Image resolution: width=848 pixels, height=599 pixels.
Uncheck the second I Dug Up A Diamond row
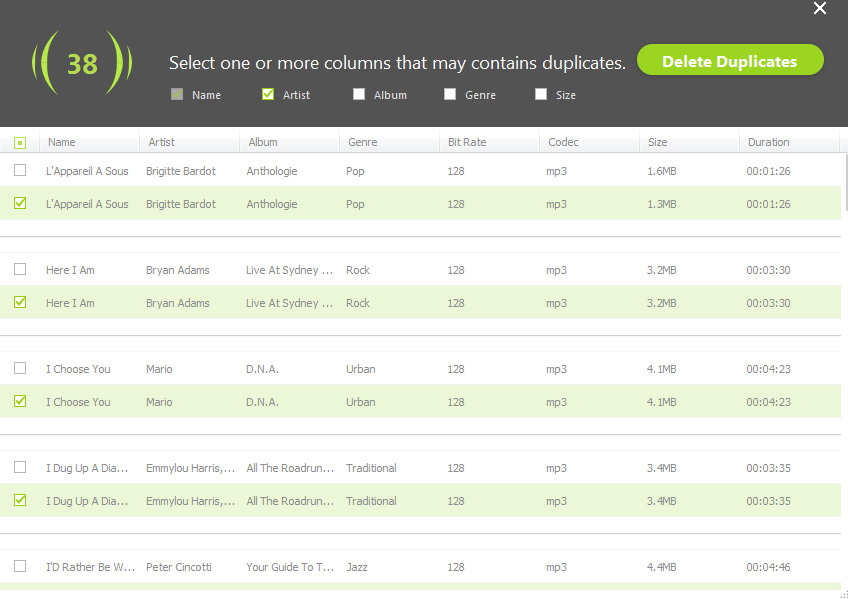(20, 500)
